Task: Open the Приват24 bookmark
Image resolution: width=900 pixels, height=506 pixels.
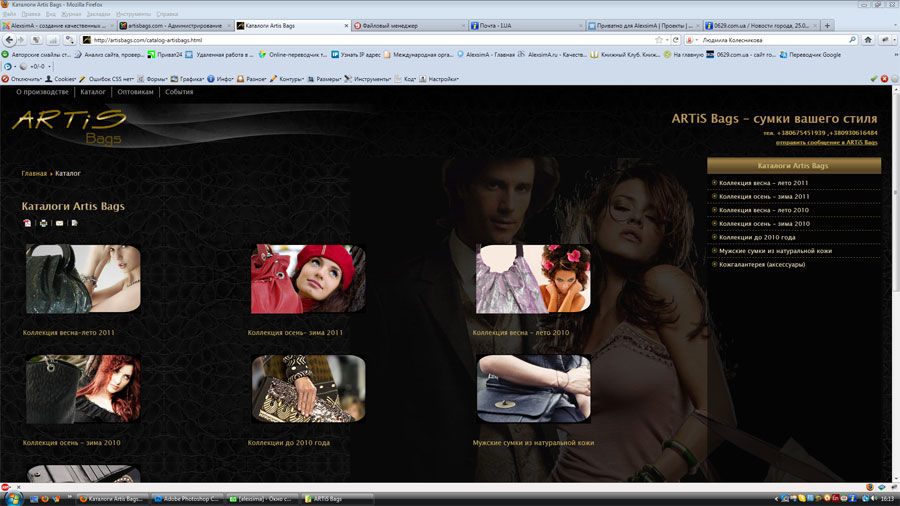Action: (165, 55)
